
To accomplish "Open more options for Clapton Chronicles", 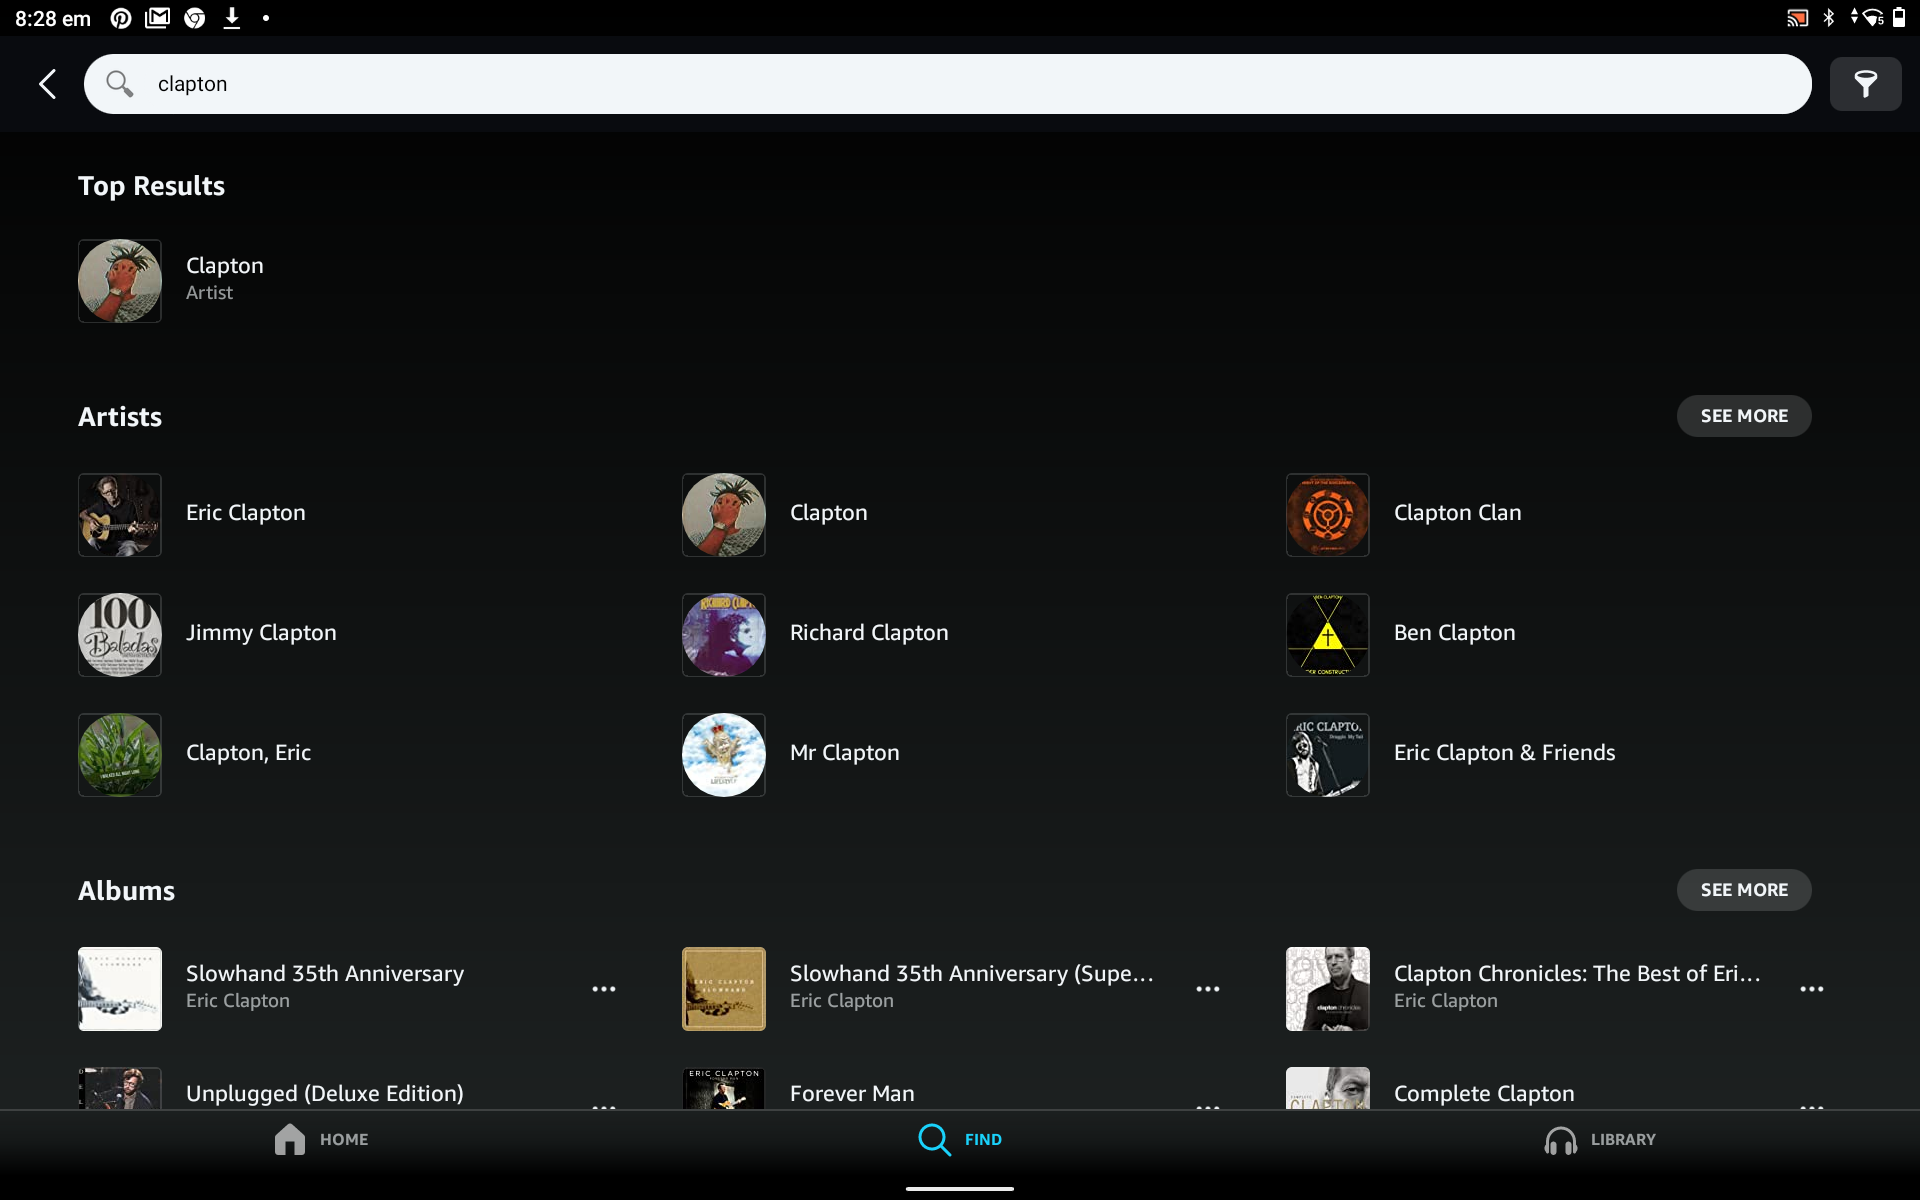I will point(1812,989).
